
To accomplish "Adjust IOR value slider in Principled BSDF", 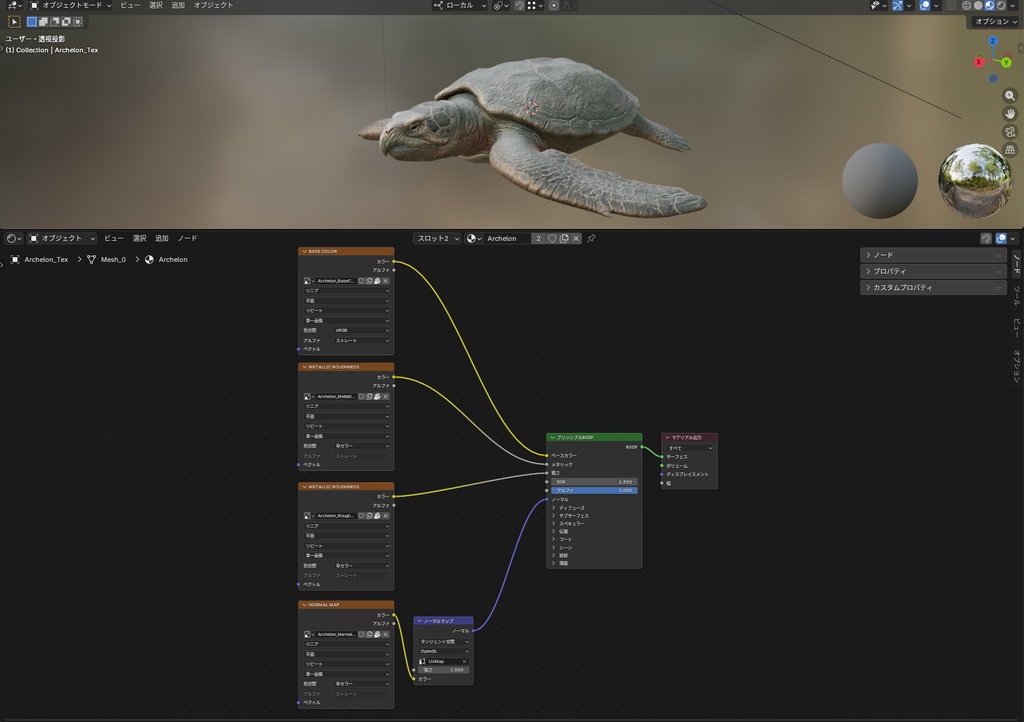I will (x=594, y=482).
